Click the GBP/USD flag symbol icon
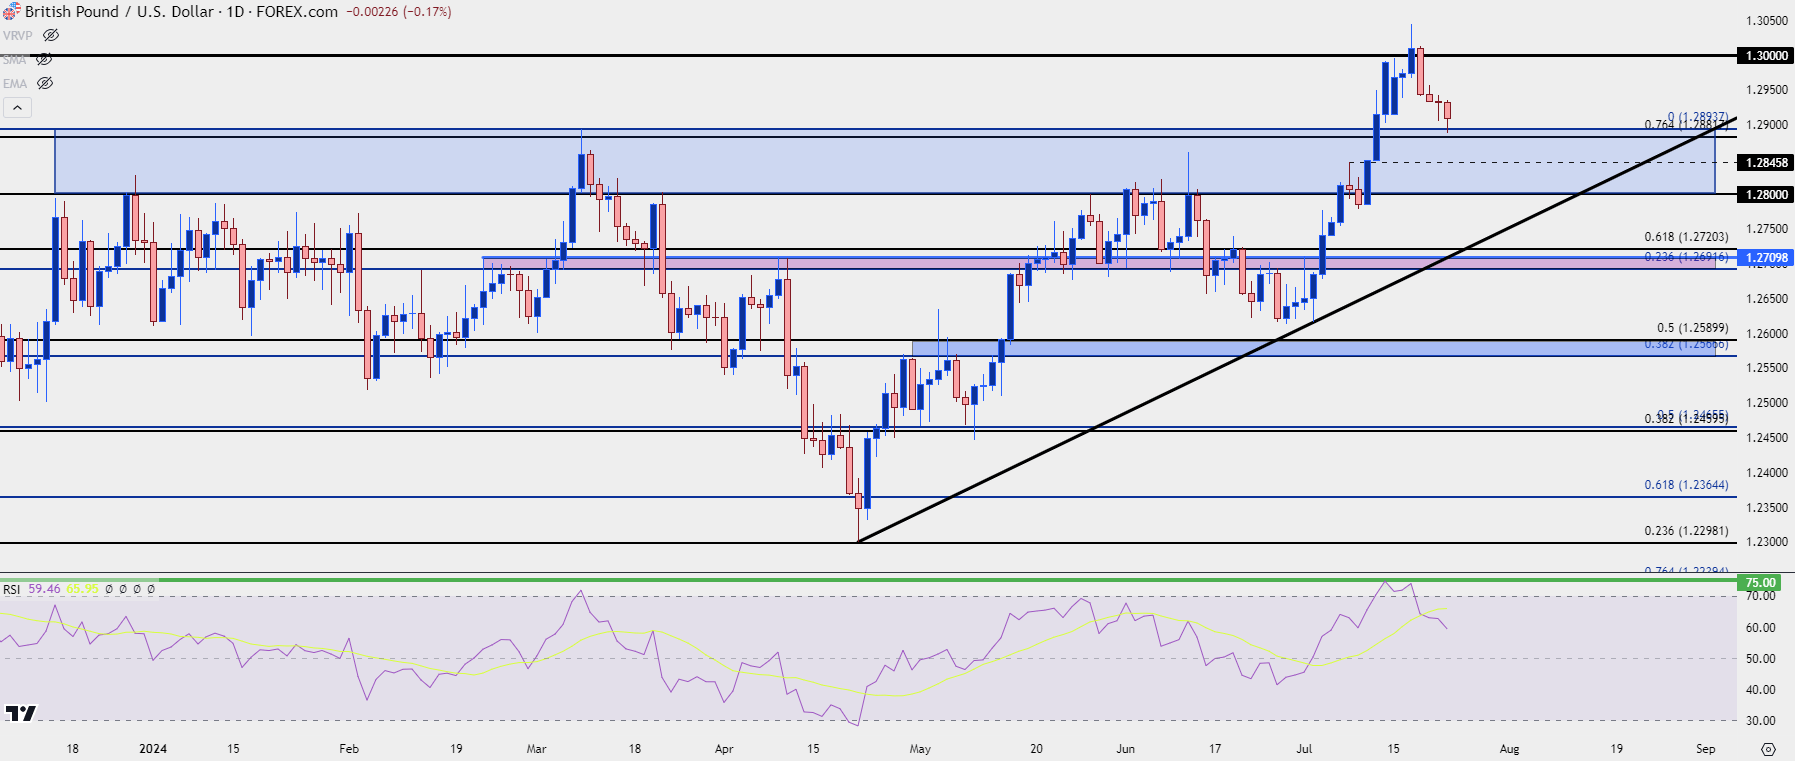The image size is (1795, 761). click(11, 12)
